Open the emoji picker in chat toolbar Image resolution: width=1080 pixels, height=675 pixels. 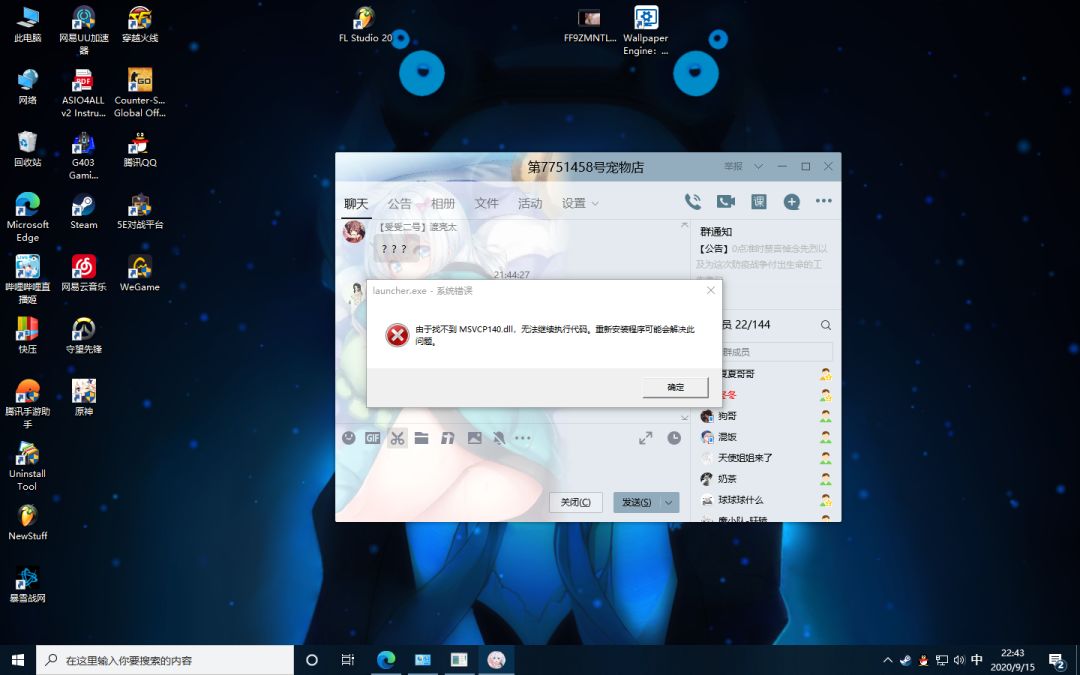[348, 438]
